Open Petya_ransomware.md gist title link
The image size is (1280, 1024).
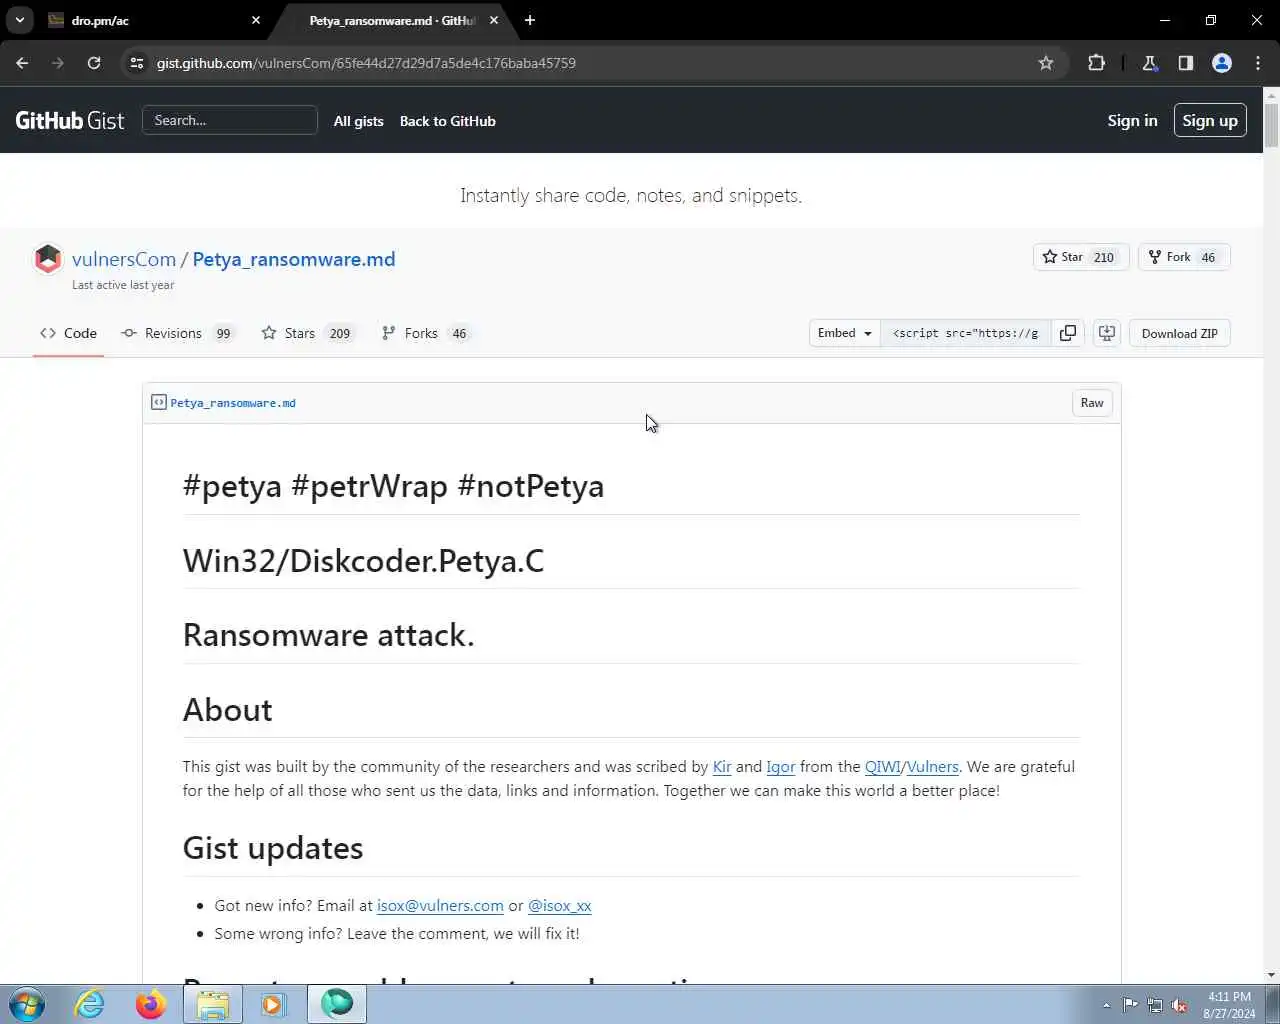[x=294, y=259]
